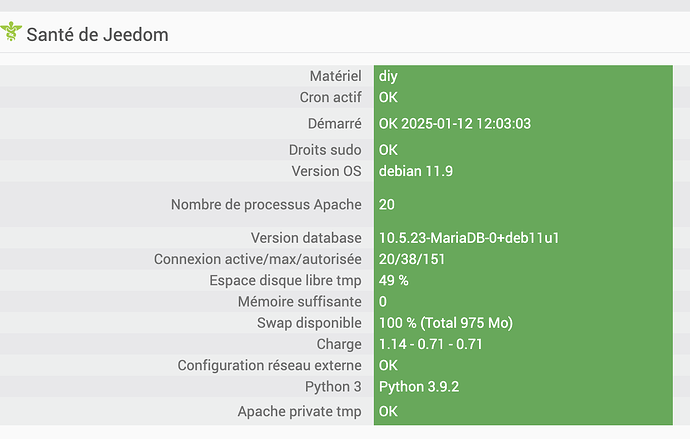This screenshot has height=439, width=690.
Task: Select the Connexion active/max/autorisée label
Action: (257, 259)
